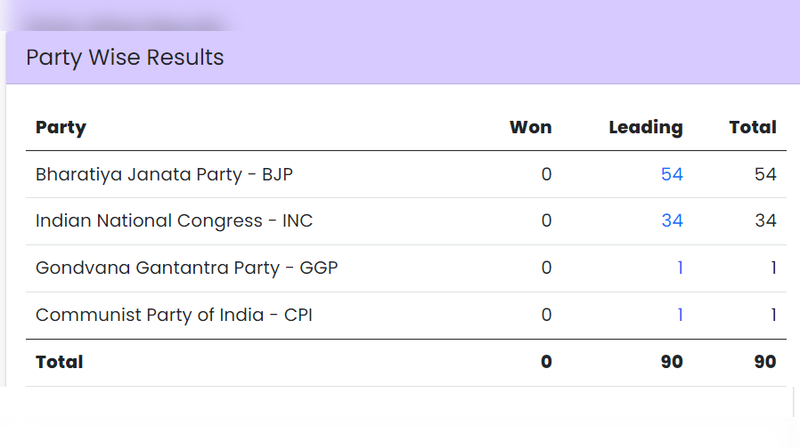
Task: Select the Gondvana Gantantra Party name
Action: [178, 268]
